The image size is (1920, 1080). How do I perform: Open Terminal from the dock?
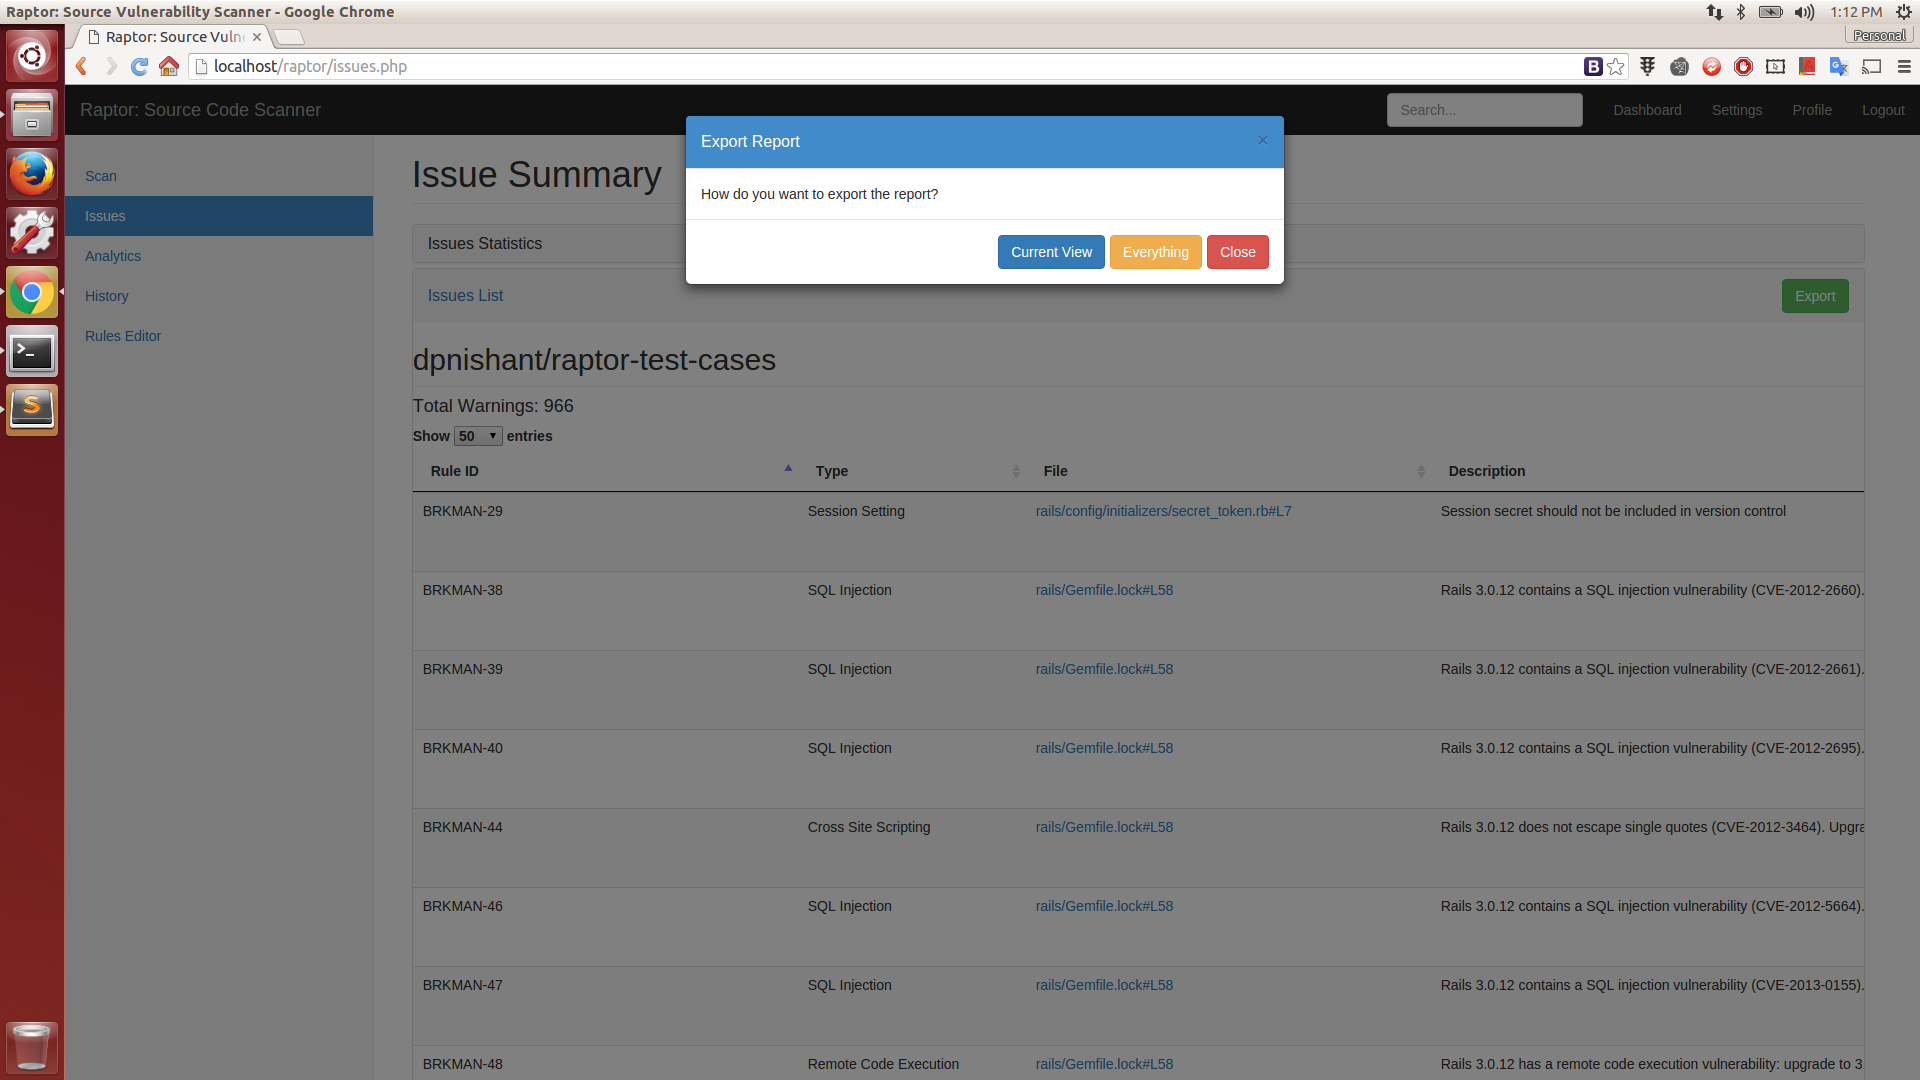tap(32, 351)
